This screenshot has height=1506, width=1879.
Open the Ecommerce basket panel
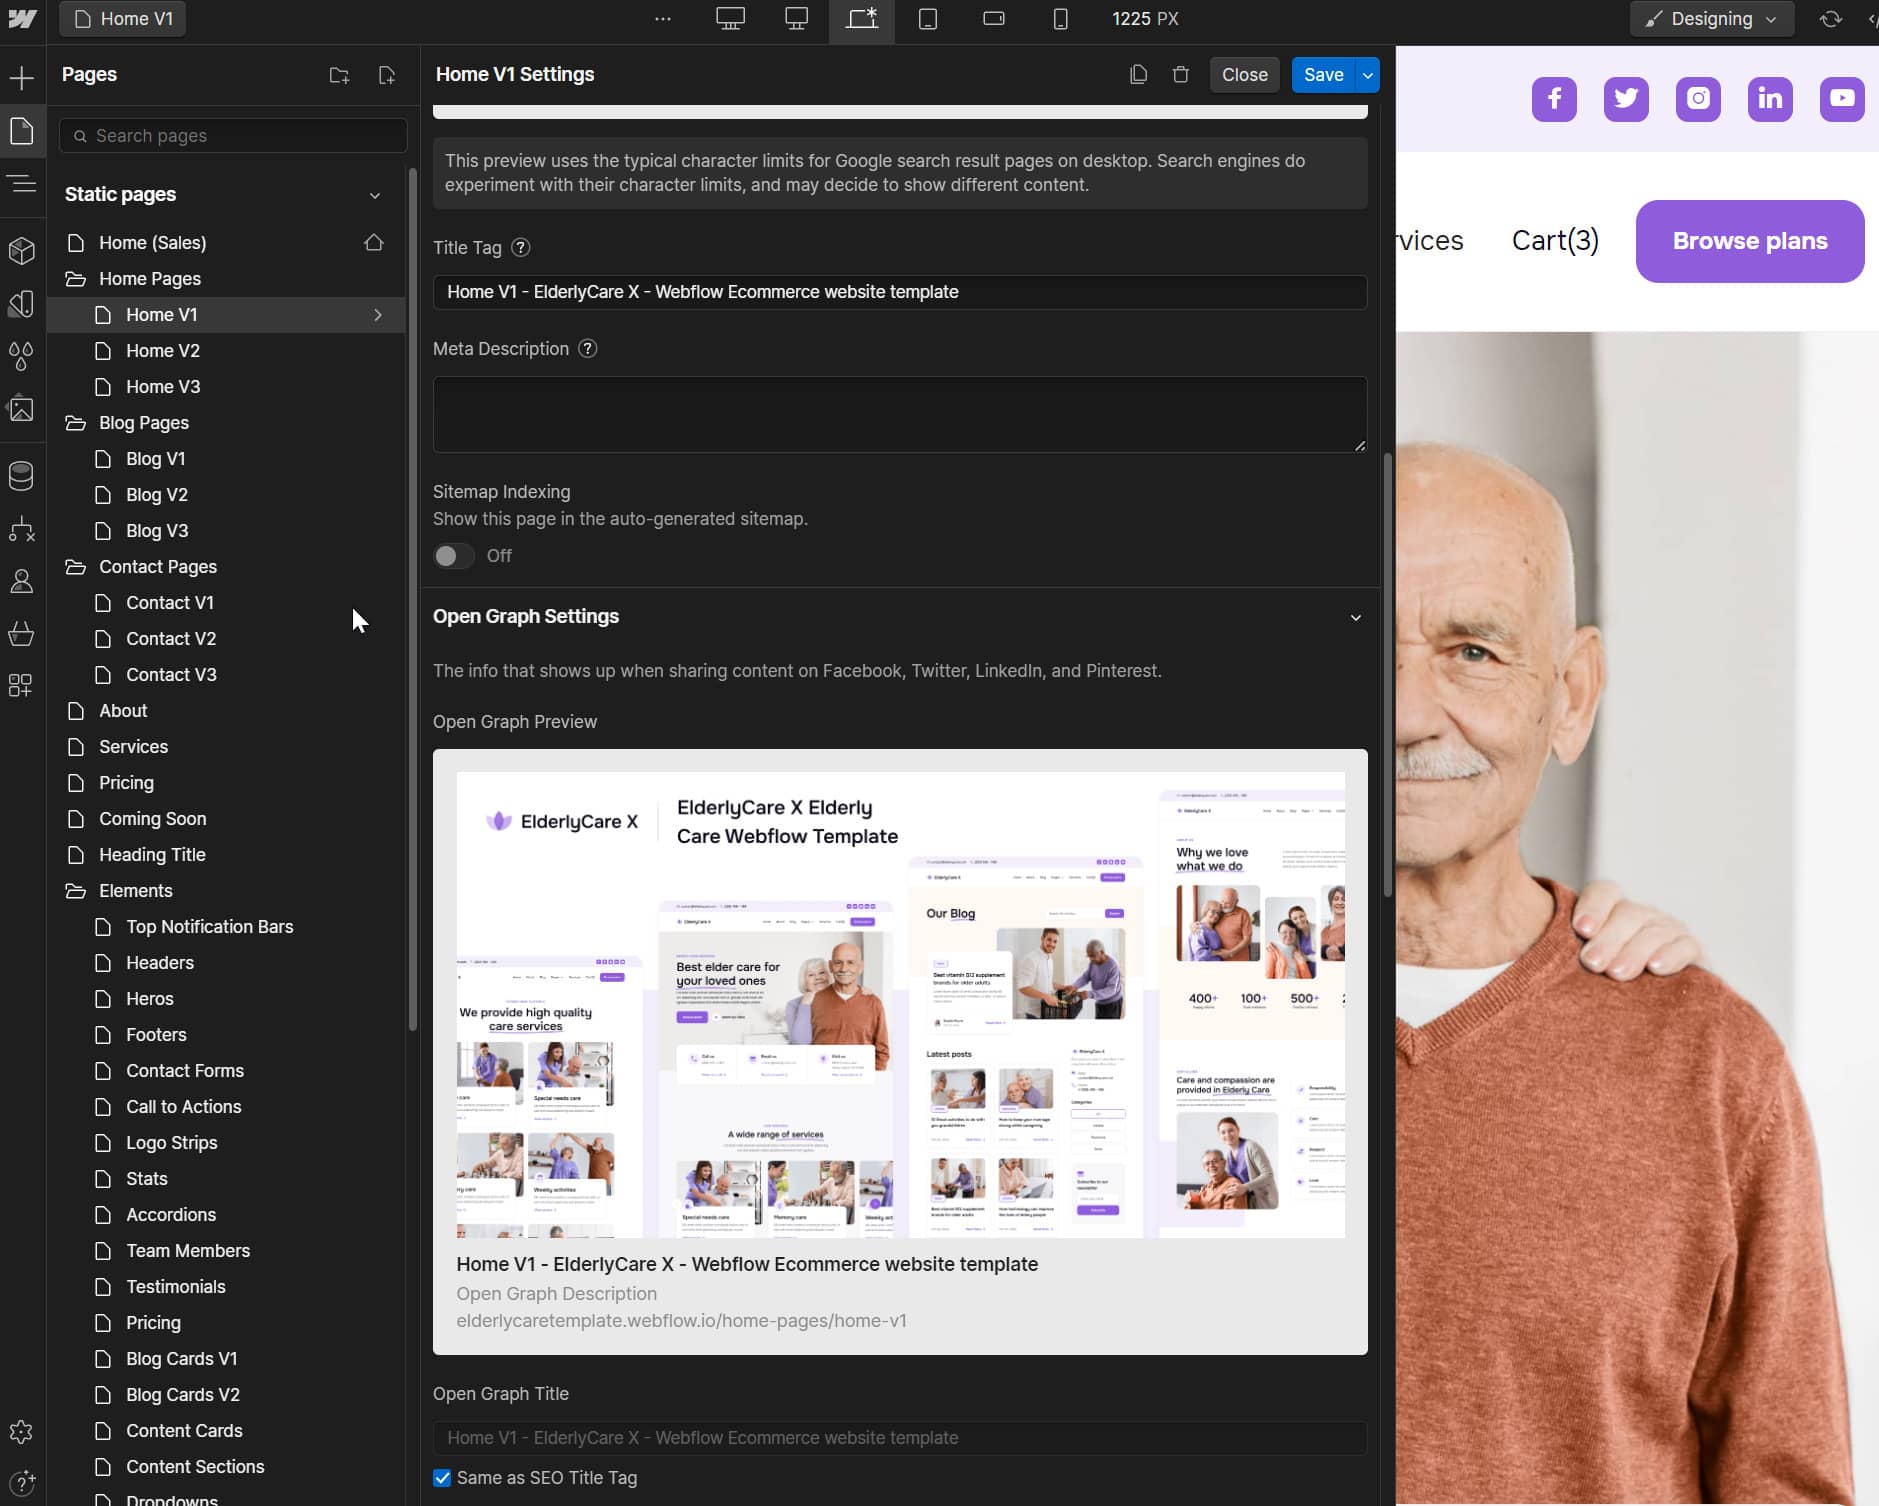(22, 634)
